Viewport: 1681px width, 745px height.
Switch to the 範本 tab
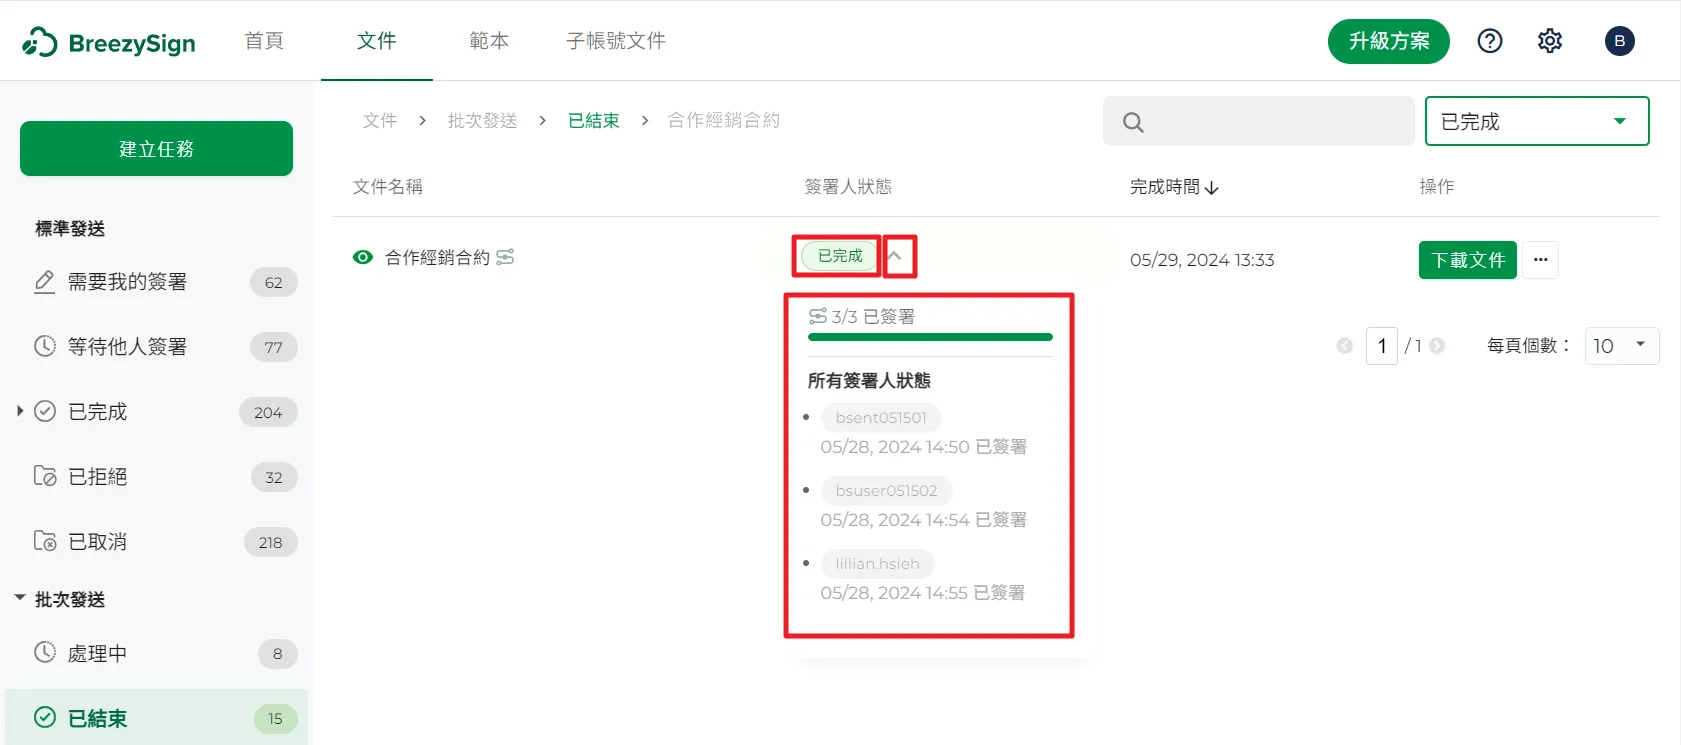tap(488, 41)
